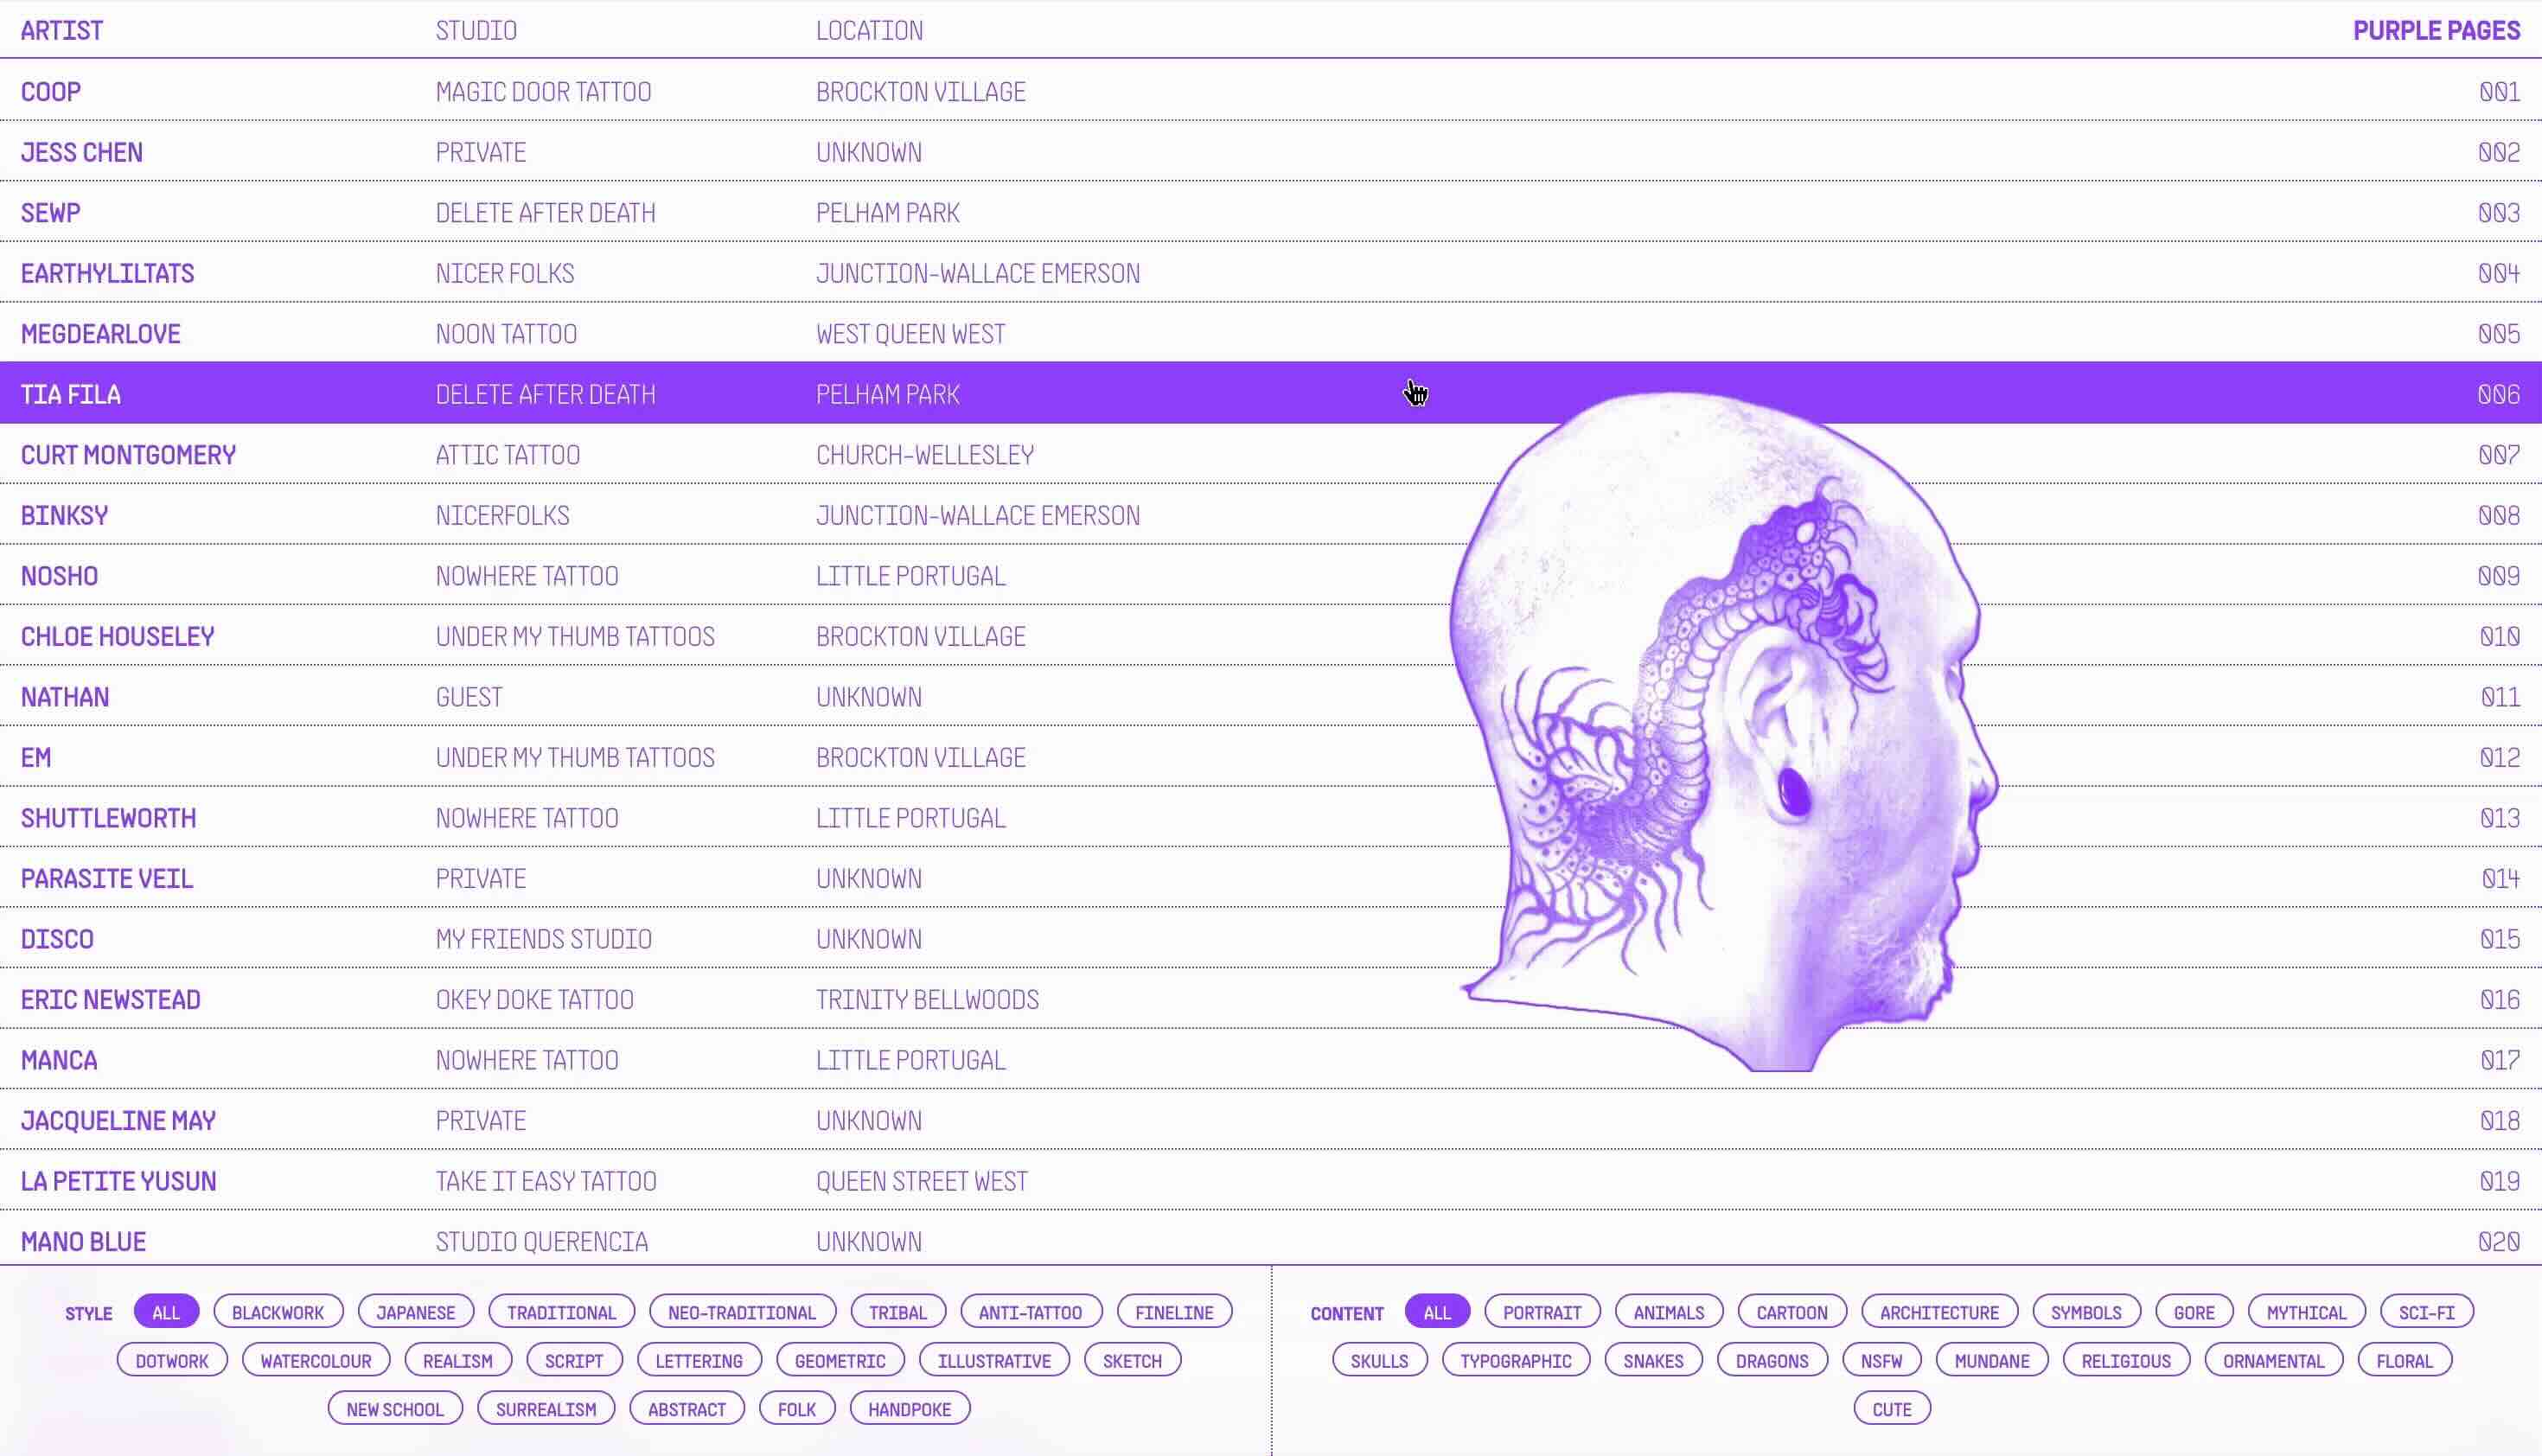This screenshot has width=2542, height=1456.
Task: Filter content by Mythical
Action: pyautogui.click(x=2306, y=1312)
